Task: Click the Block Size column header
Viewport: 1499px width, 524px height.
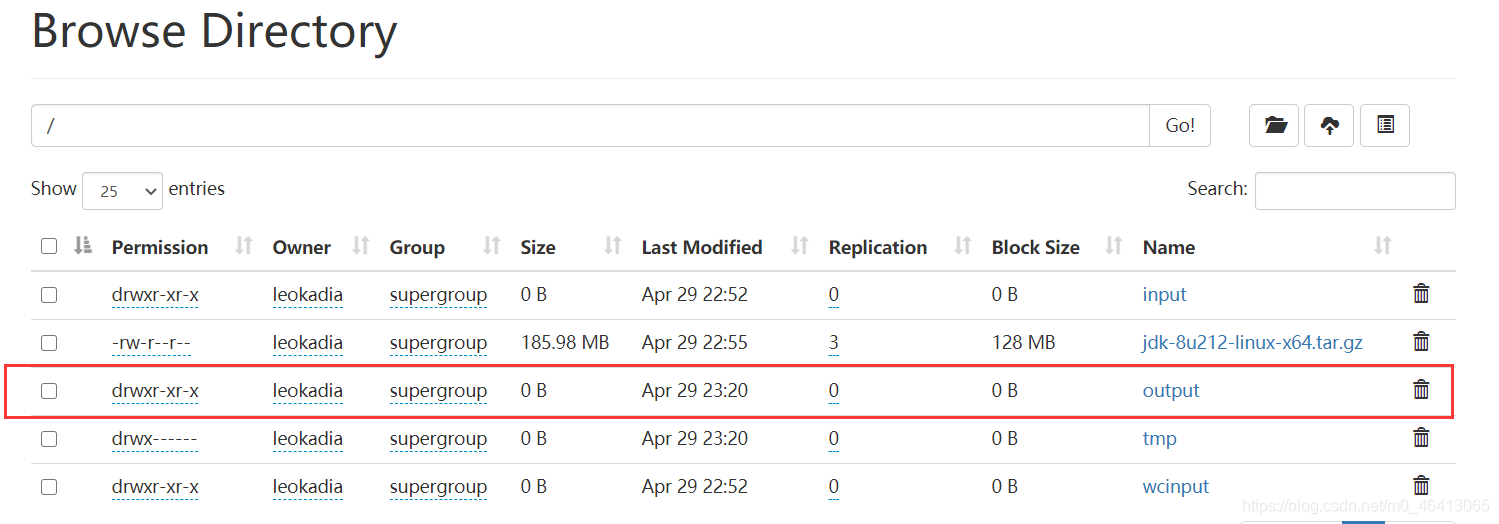Action: click(1036, 247)
